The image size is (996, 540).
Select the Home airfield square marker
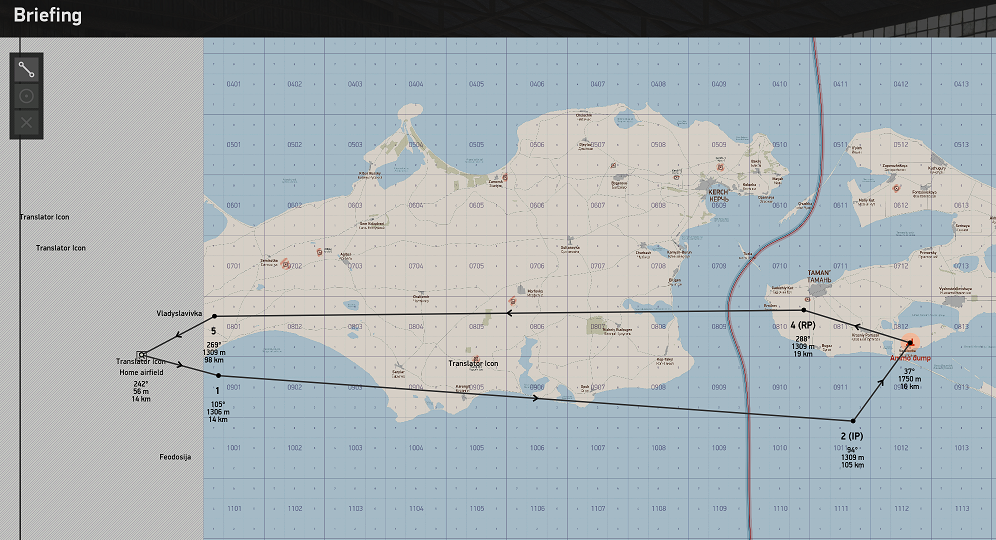pyautogui.click(x=143, y=354)
